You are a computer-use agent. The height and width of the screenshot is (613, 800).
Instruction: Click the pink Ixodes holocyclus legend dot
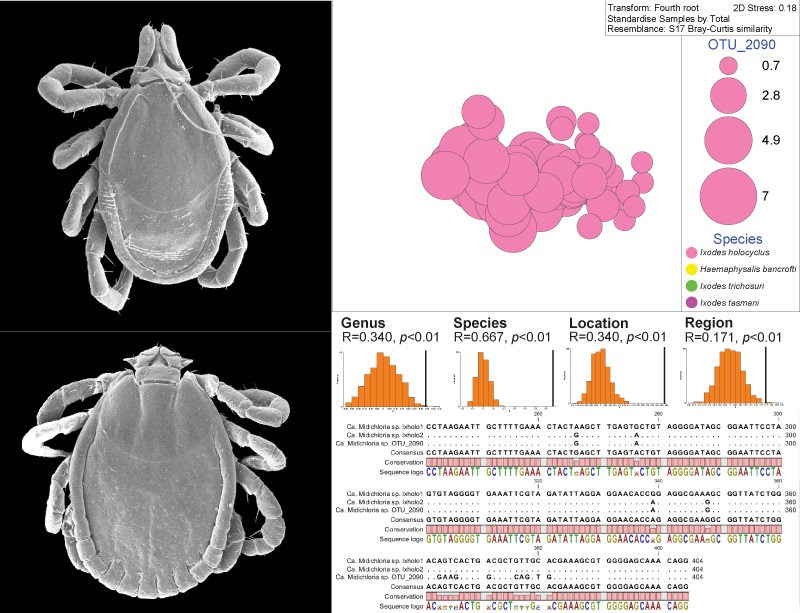(x=692, y=253)
